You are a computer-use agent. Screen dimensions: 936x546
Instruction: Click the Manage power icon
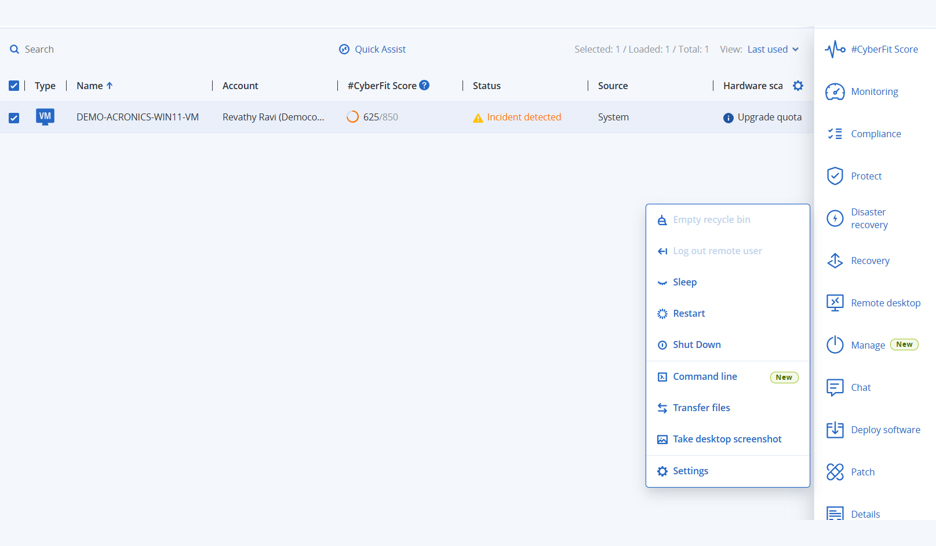coord(835,345)
